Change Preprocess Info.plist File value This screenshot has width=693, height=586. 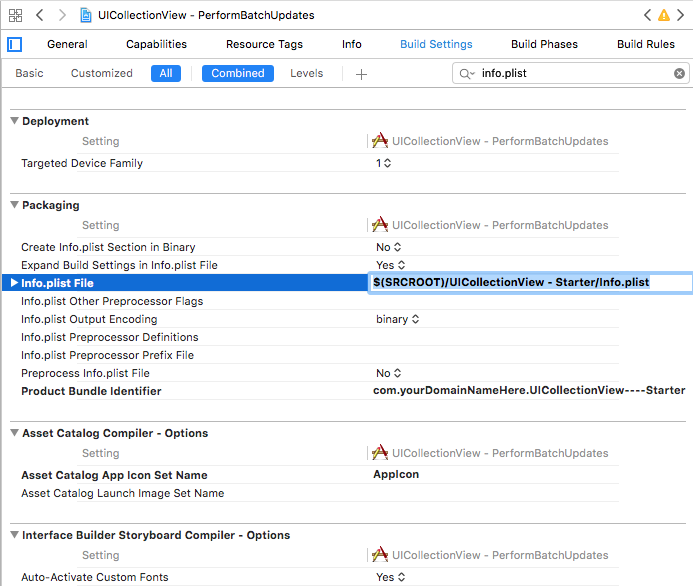389,373
